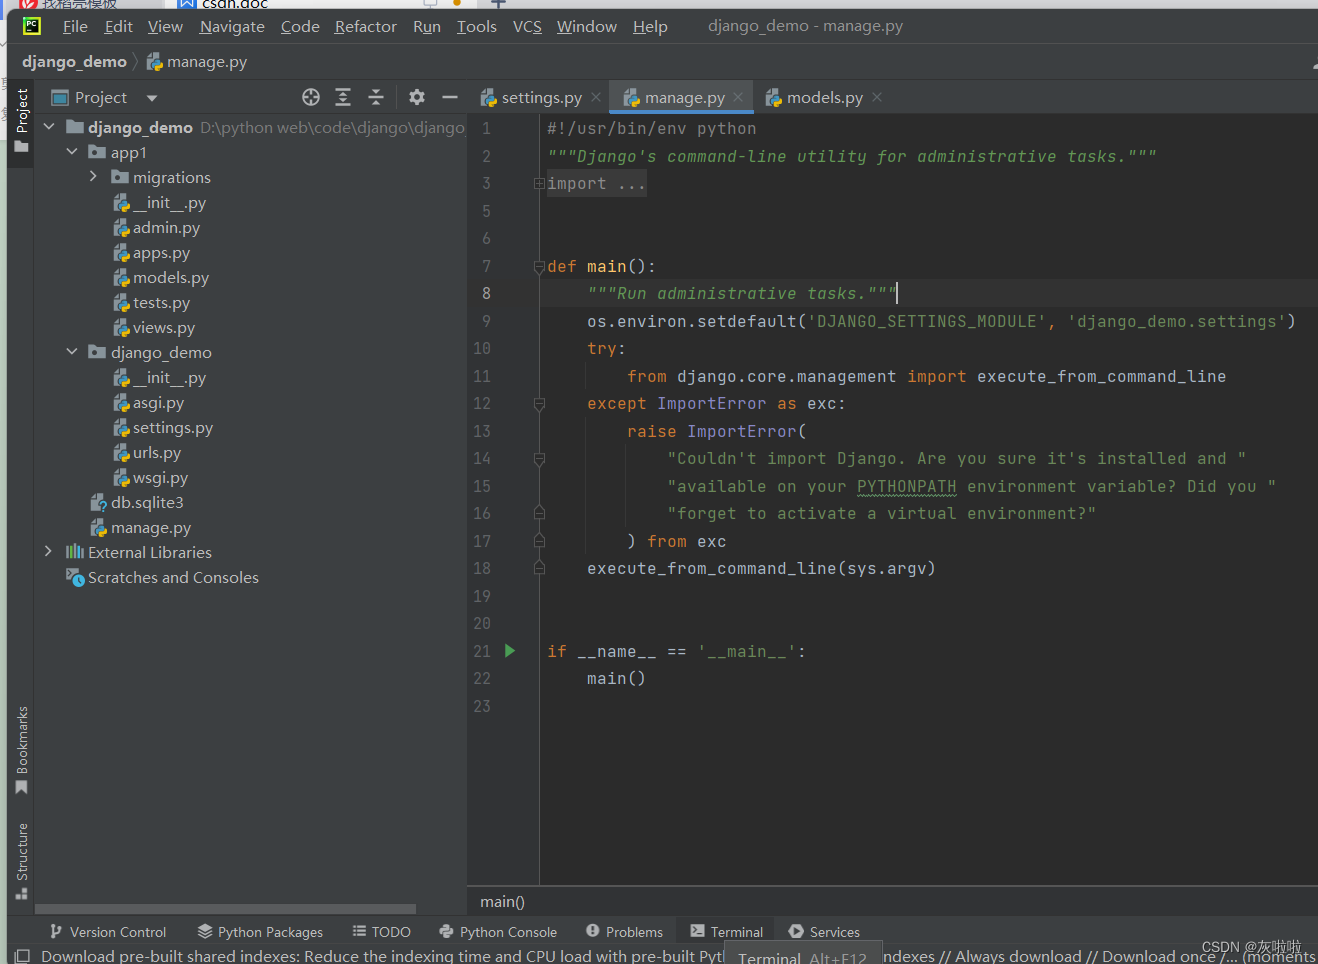1318x964 pixels.
Task: Select db.sqlite3 in project tree
Action: 137,503
